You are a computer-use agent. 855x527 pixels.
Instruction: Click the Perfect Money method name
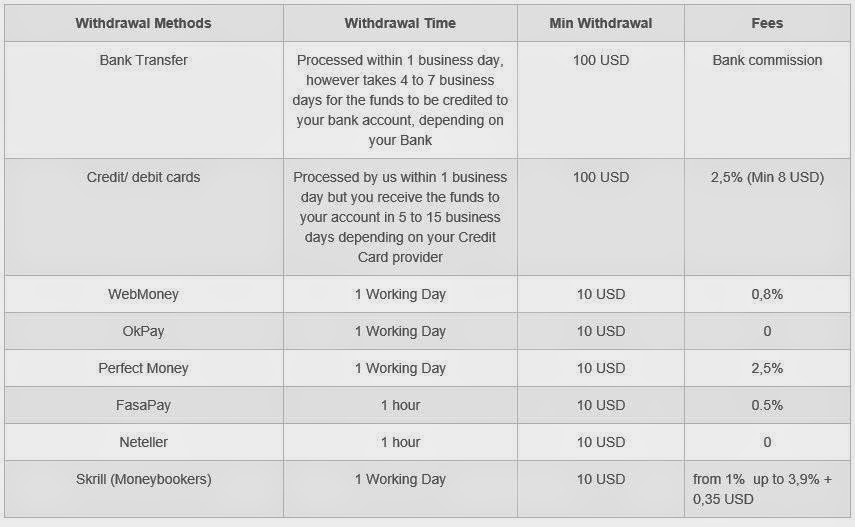tap(143, 368)
